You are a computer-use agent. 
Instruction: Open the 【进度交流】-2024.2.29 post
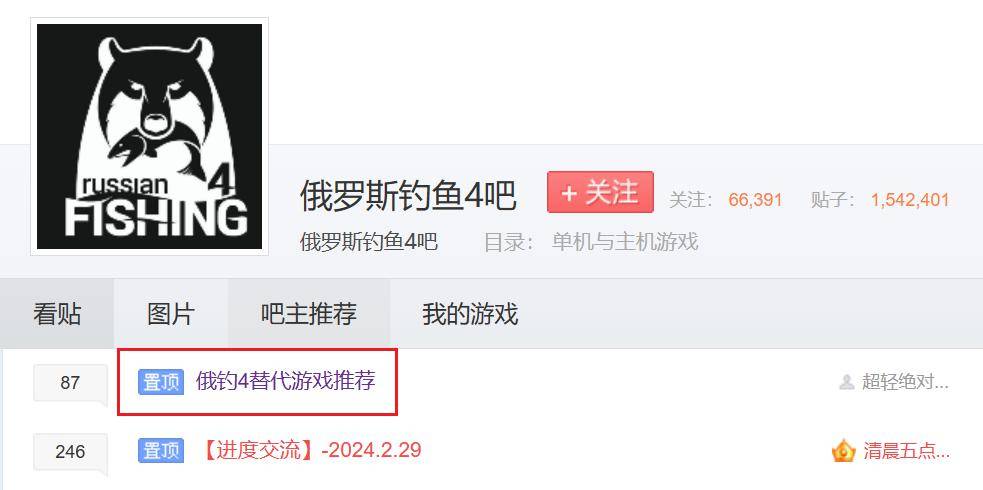pos(310,450)
